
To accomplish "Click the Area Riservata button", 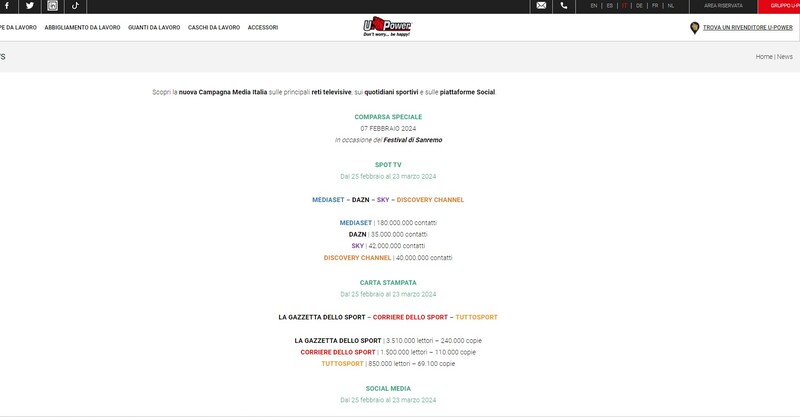I will point(723,6).
